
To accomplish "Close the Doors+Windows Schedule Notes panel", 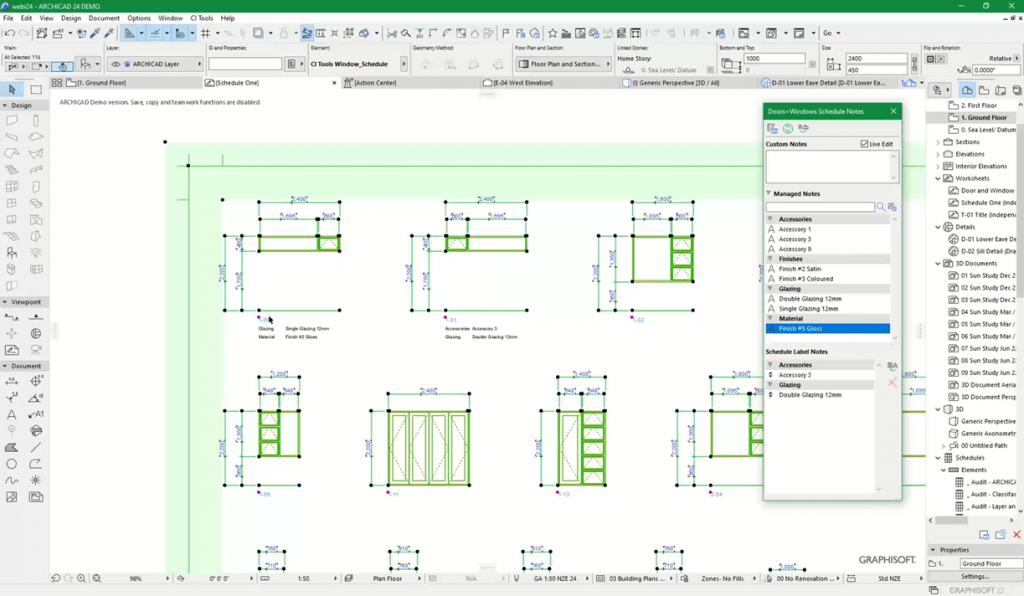I will point(893,112).
